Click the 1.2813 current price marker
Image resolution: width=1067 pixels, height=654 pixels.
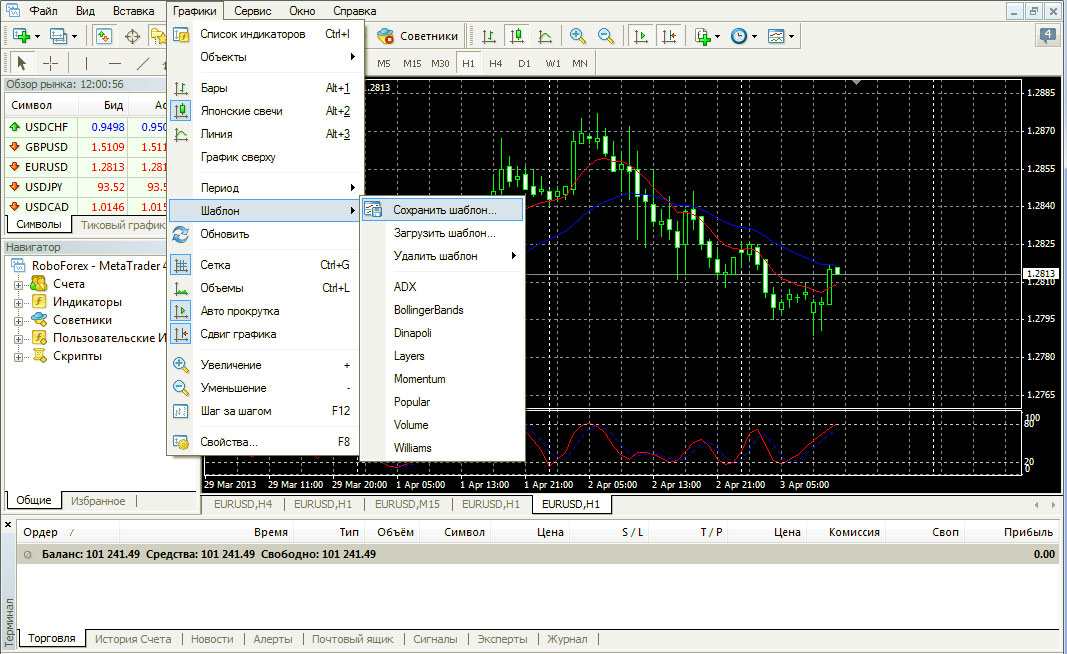(x=1041, y=273)
